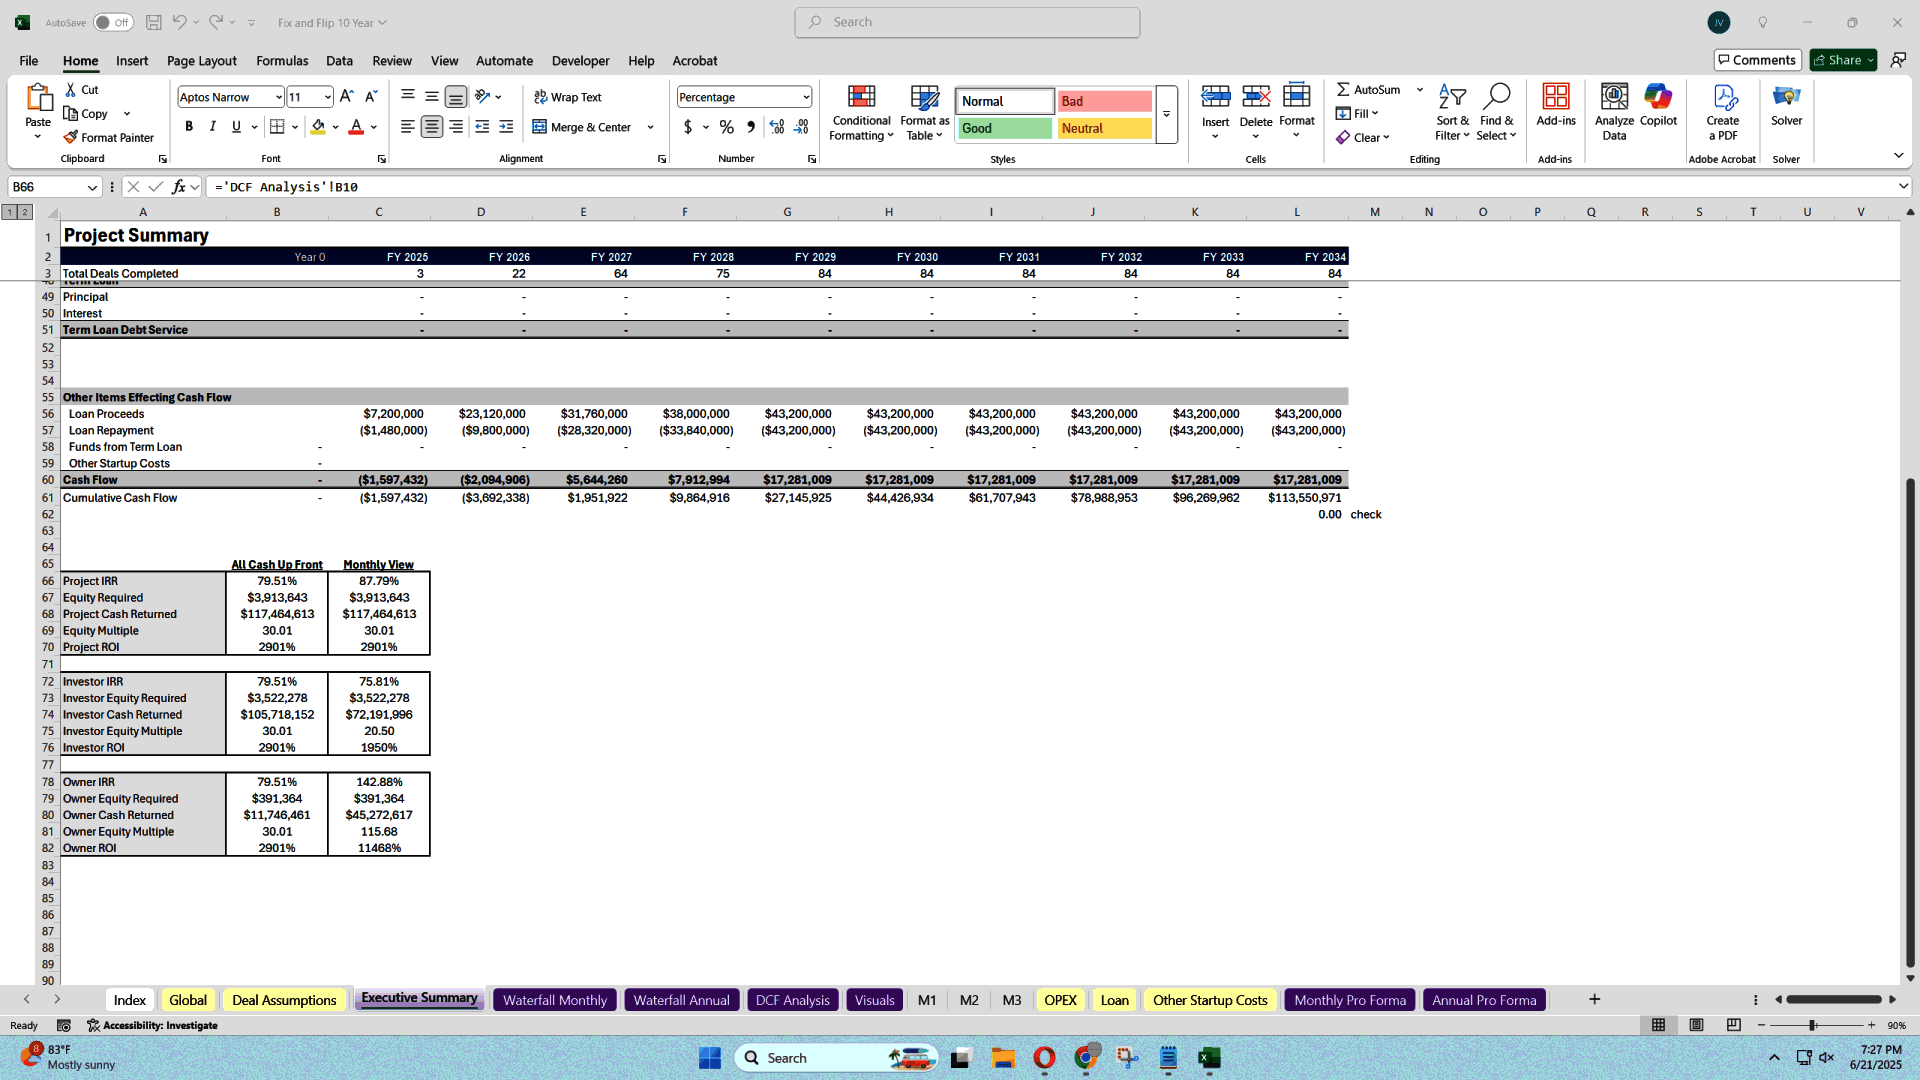This screenshot has width=1920, height=1080.
Task: Apply Comma Style number format
Action: [x=751, y=127]
